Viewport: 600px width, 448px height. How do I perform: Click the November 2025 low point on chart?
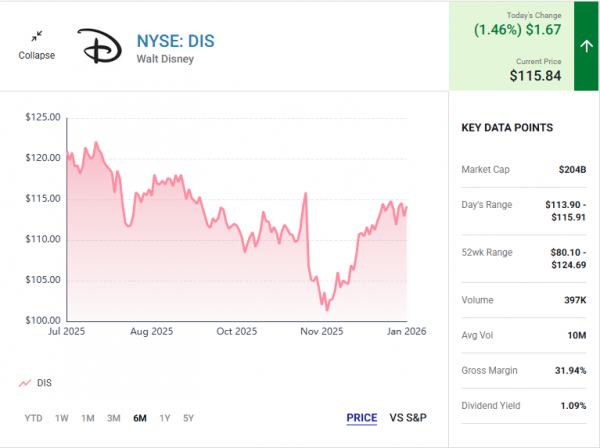tap(326, 307)
